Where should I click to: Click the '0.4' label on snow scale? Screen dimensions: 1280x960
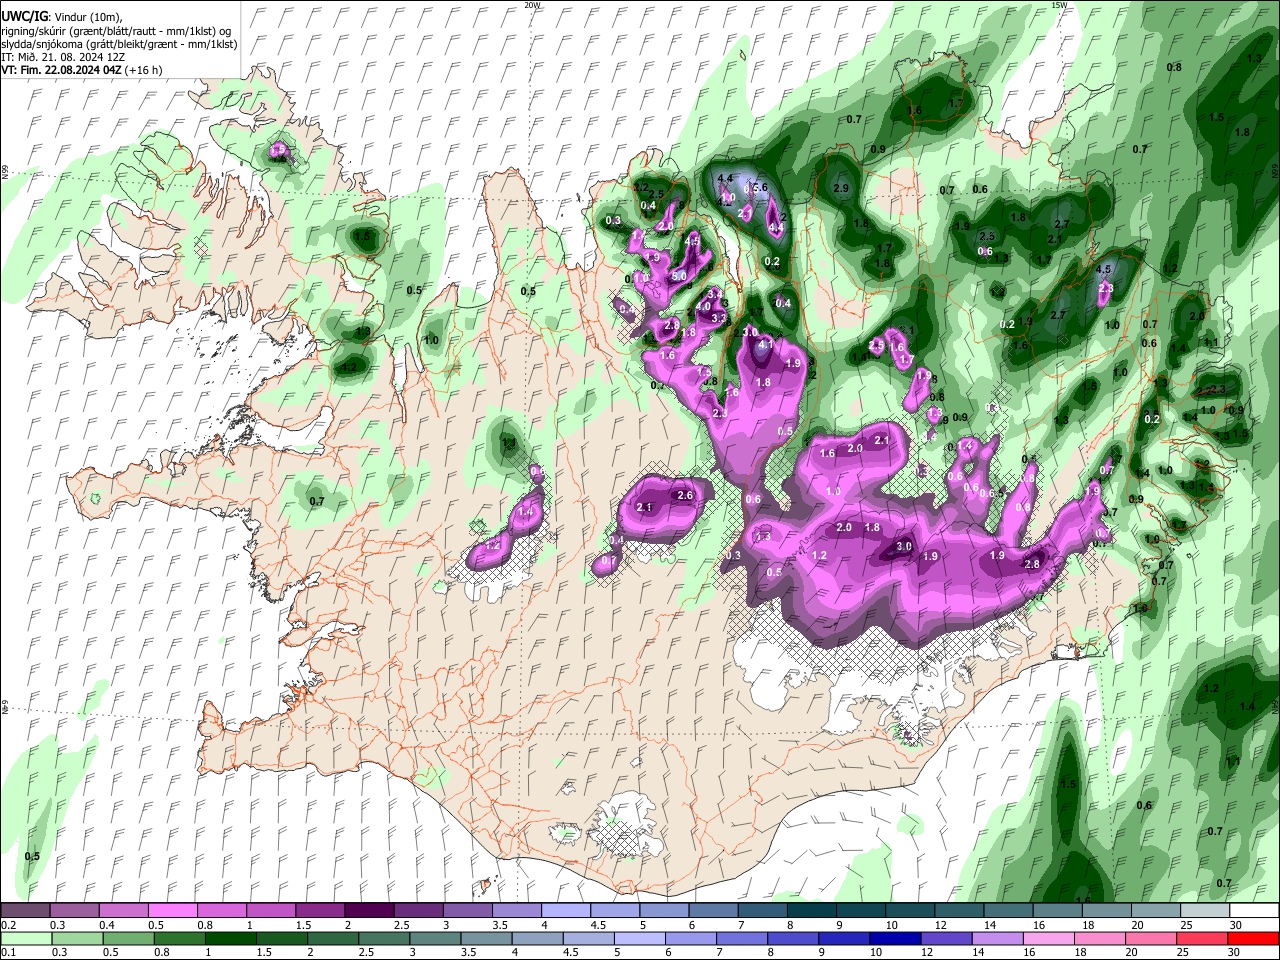(x=106, y=925)
